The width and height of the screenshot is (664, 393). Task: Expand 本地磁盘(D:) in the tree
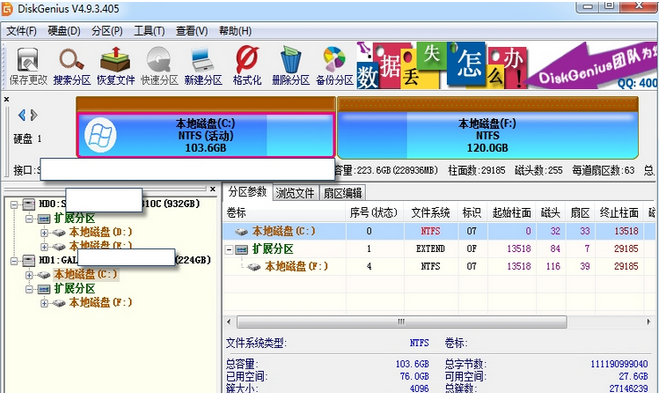point(44,232)
